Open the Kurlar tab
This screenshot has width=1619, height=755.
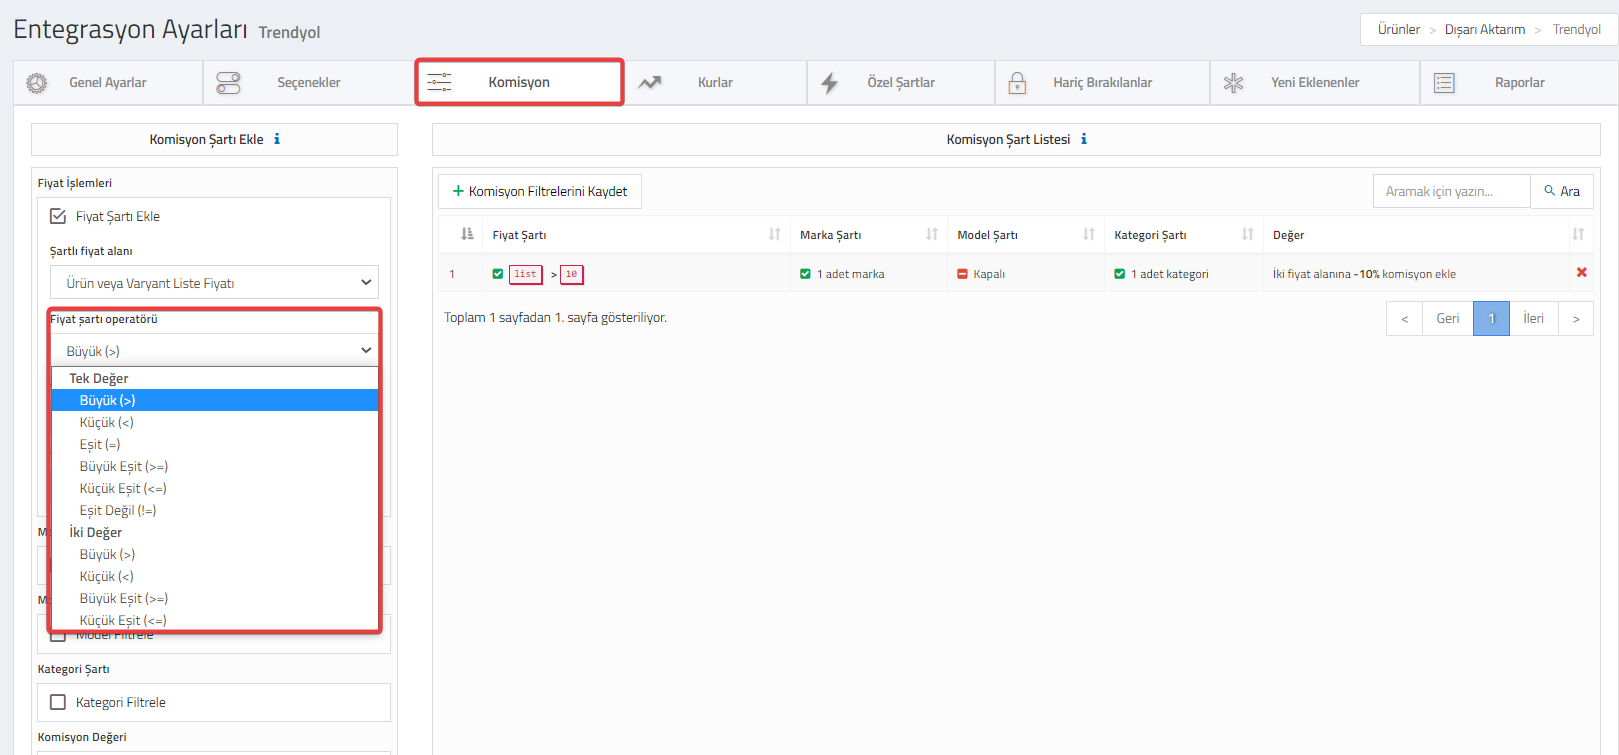[715, 83]
